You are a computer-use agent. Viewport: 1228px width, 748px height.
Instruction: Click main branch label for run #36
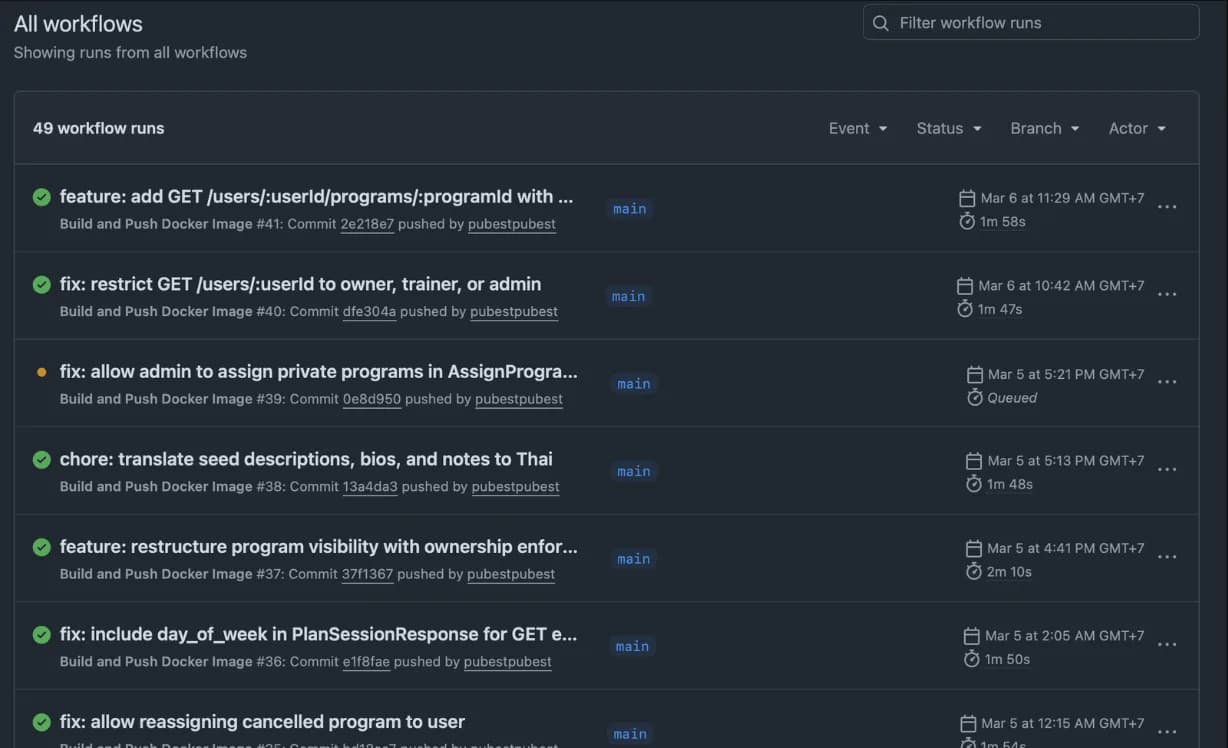click(x=632, y=646)
